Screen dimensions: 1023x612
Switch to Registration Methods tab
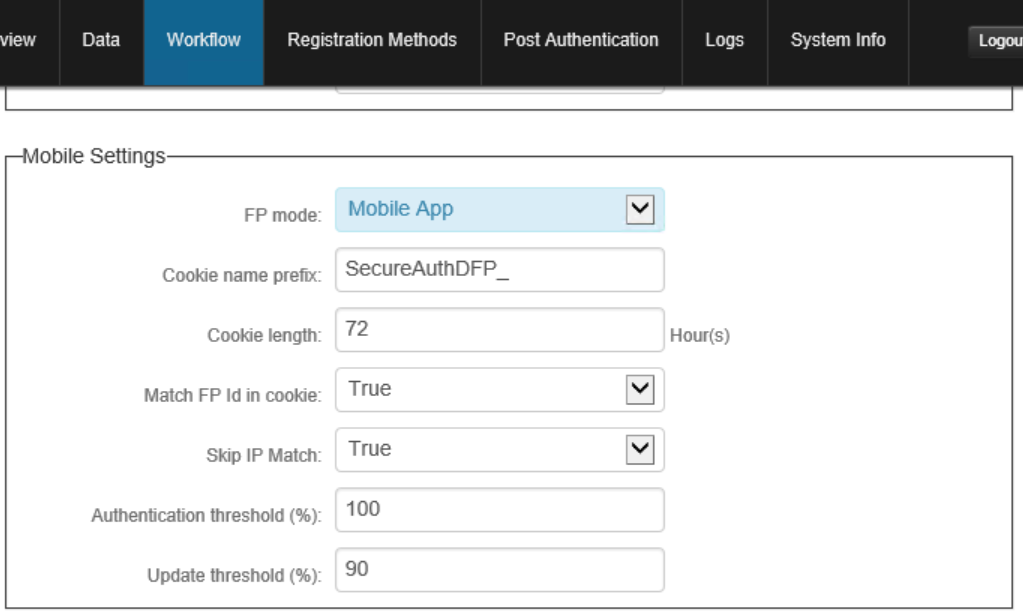[x=372, y=40]
